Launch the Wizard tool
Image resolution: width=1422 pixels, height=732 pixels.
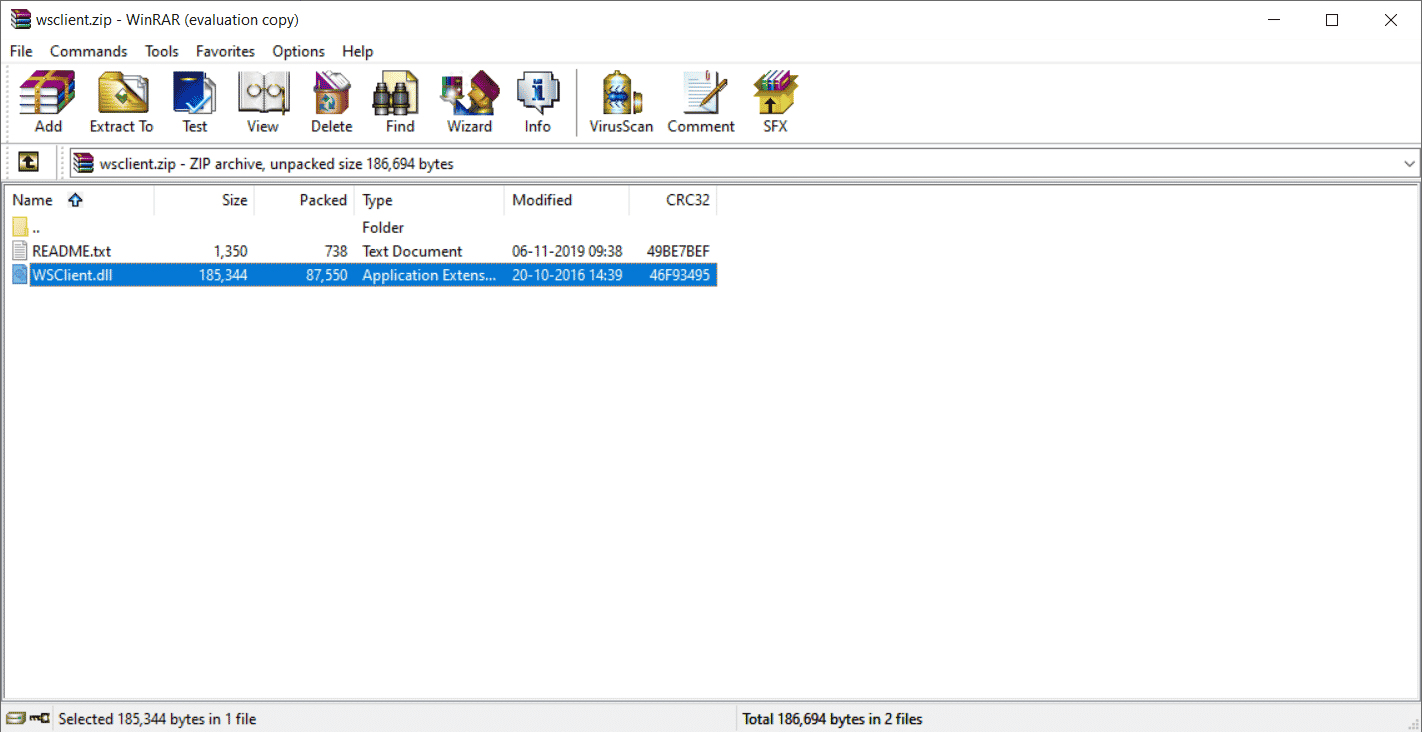pos(469,102)
